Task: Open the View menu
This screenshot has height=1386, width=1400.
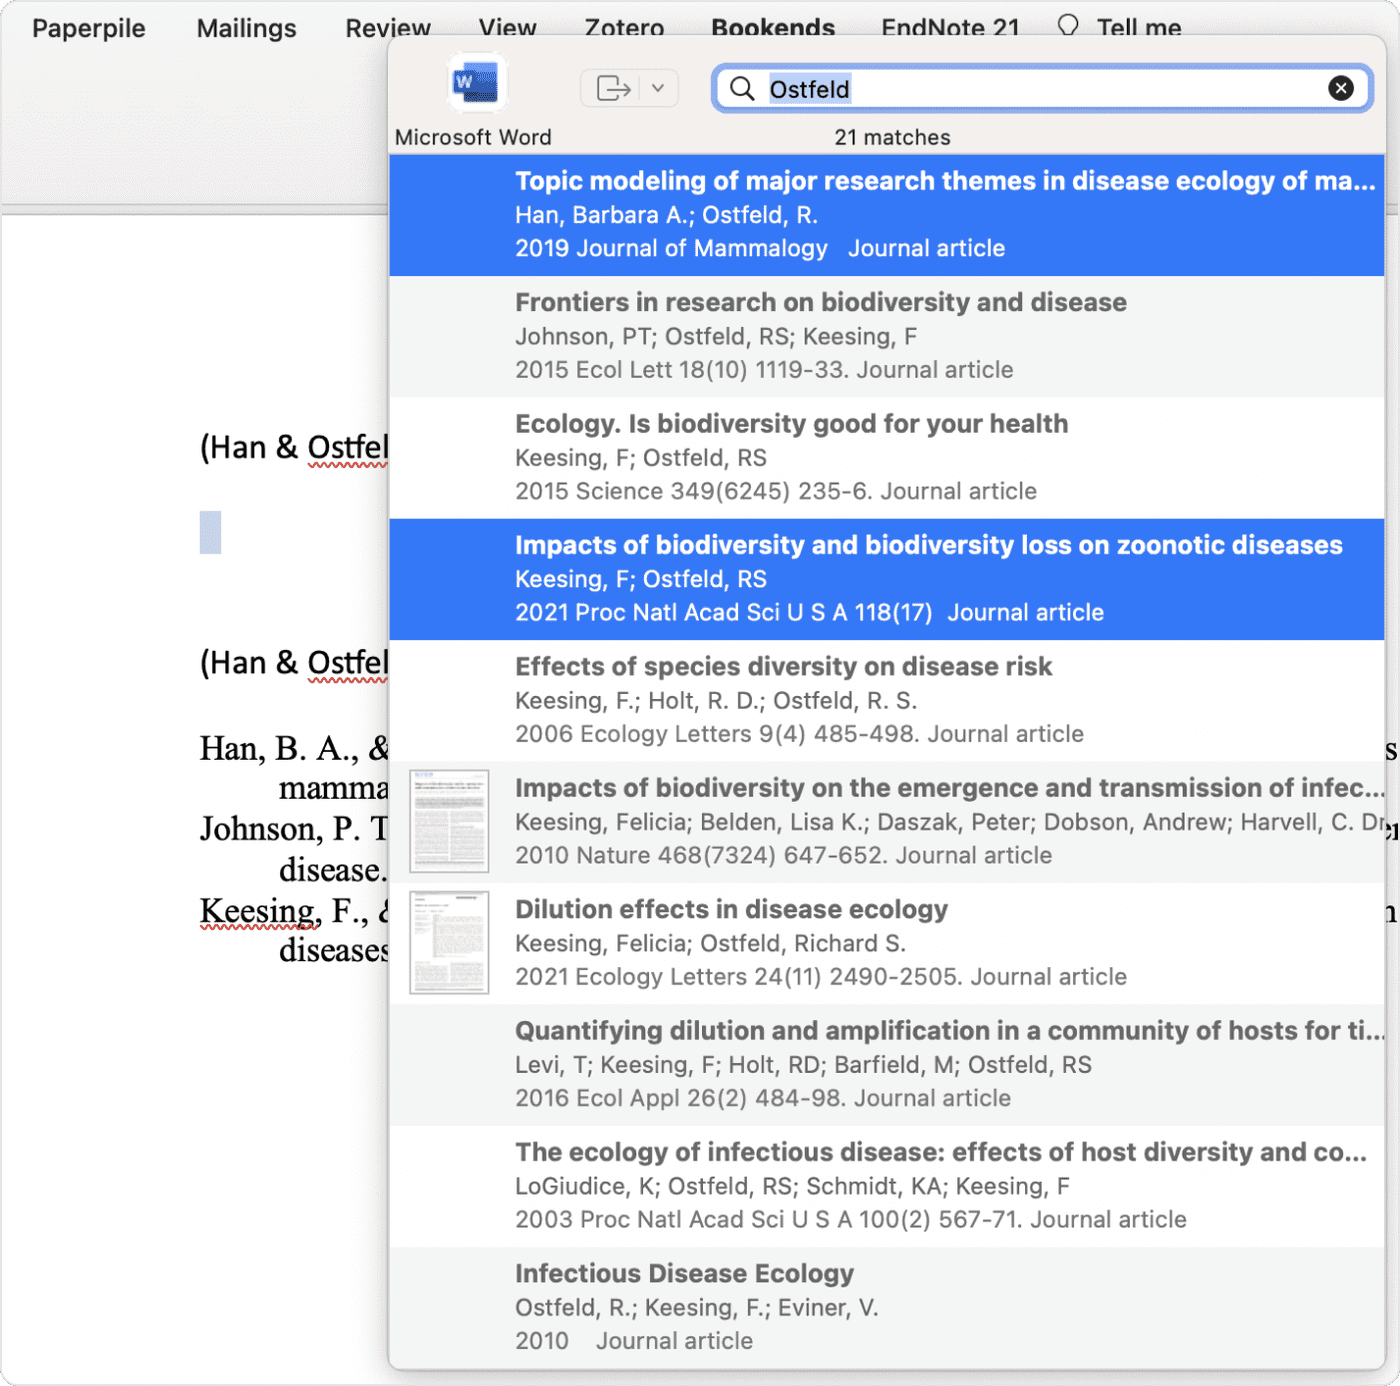Action: pyautogui.click(x=507, y=27)
